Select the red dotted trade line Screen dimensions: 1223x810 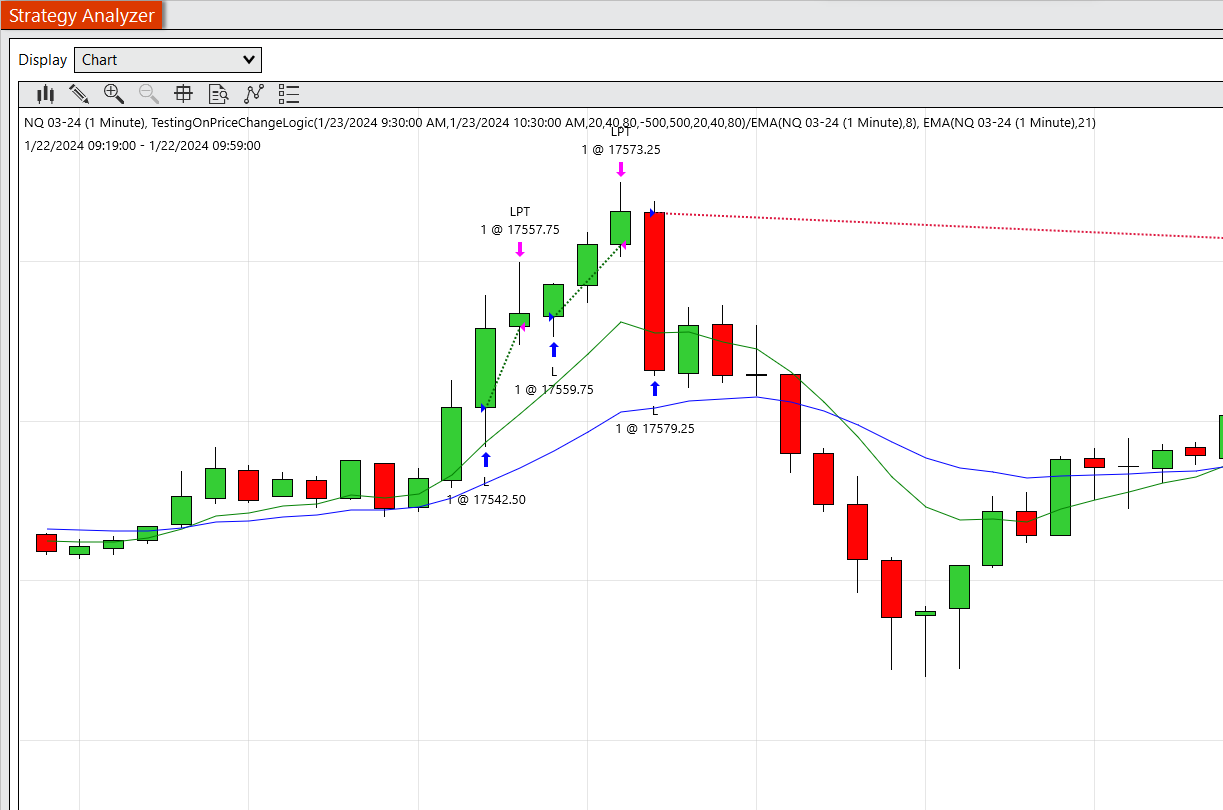pos(940,225)
